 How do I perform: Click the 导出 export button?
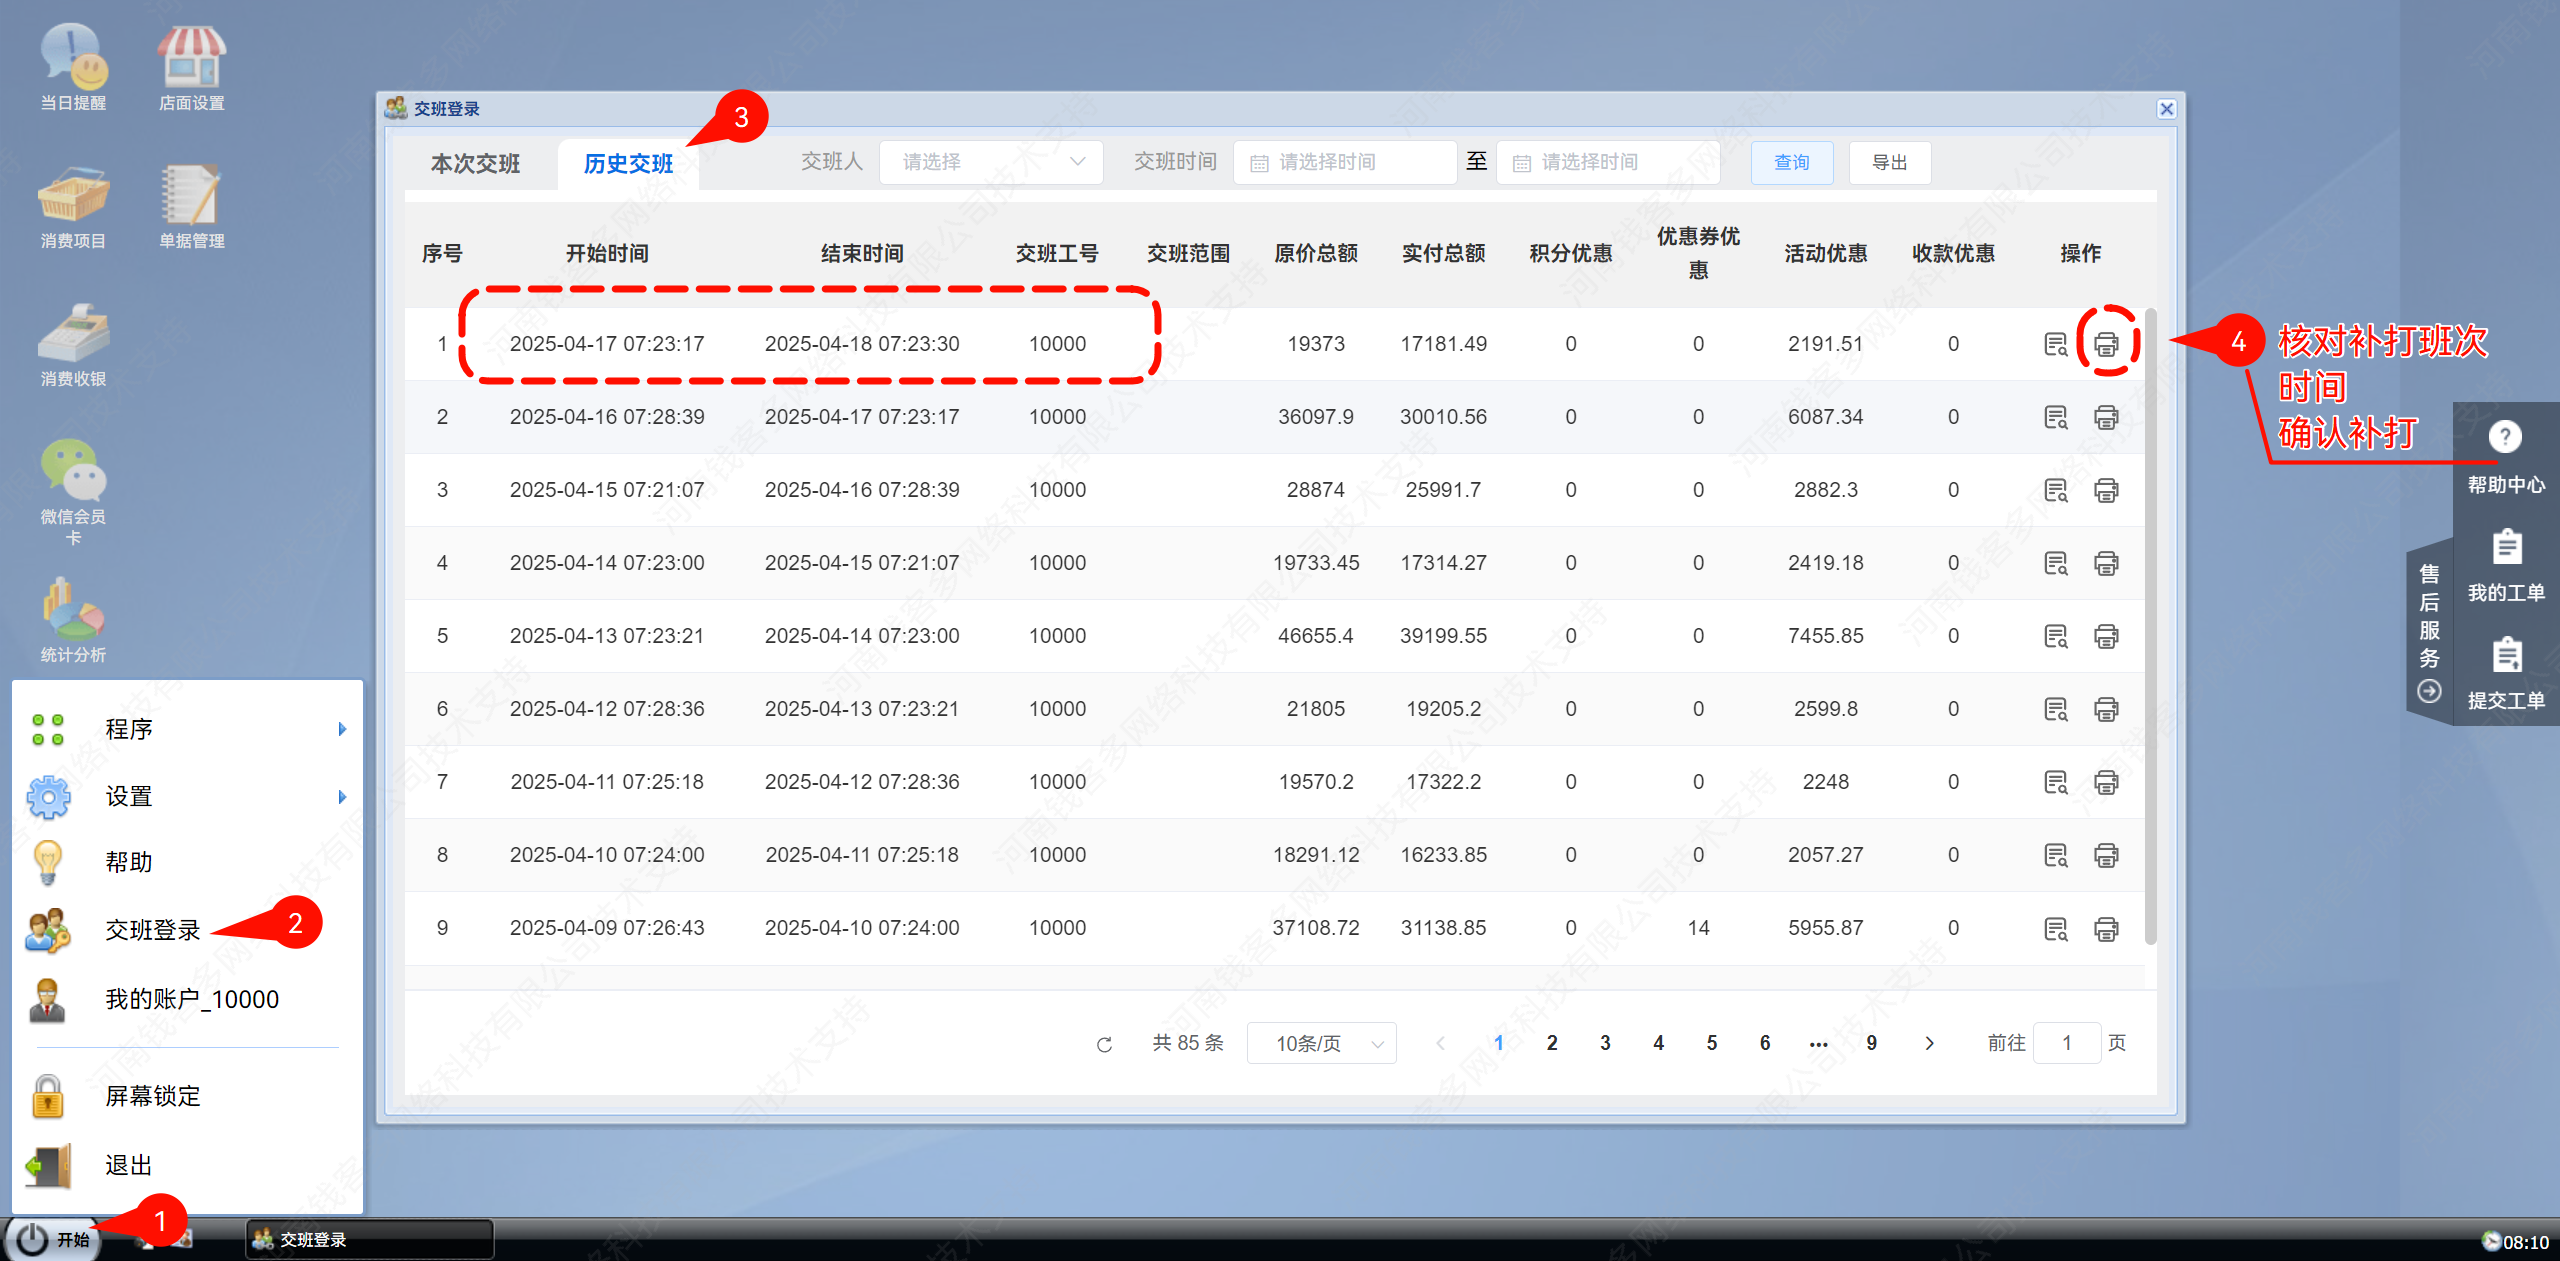[1889, 162]
